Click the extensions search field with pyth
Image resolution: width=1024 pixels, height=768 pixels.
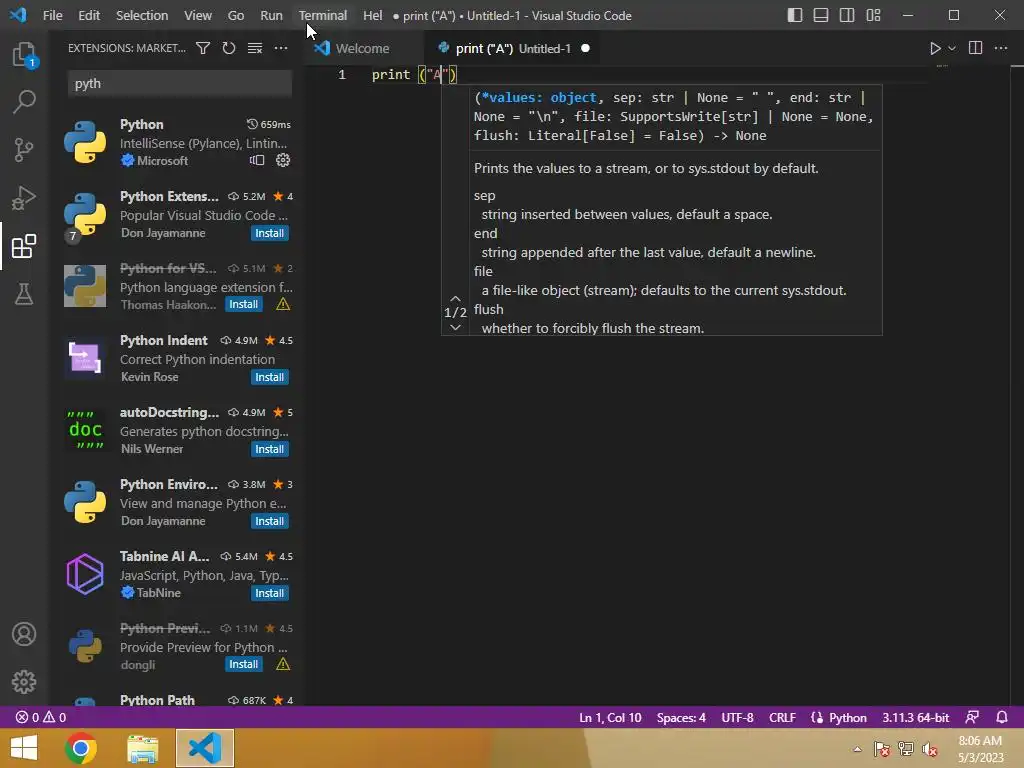click(x=180, y=84)
